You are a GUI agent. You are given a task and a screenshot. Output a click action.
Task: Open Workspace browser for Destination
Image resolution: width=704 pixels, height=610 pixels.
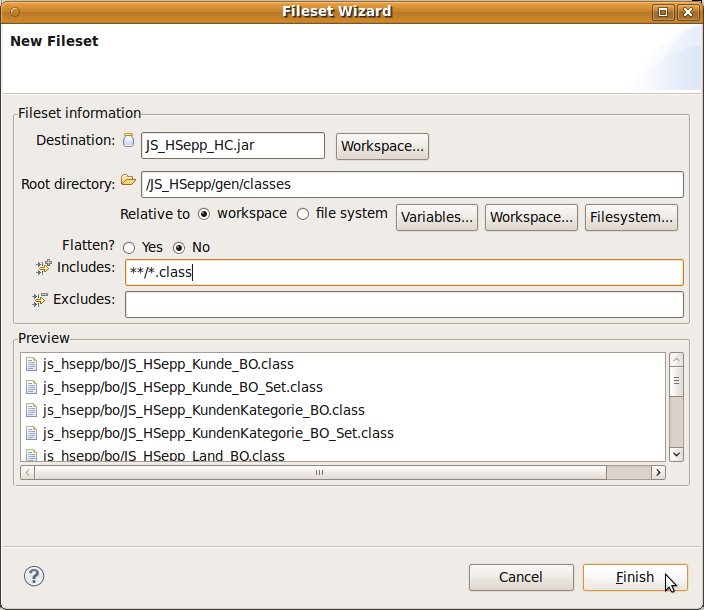383,146
